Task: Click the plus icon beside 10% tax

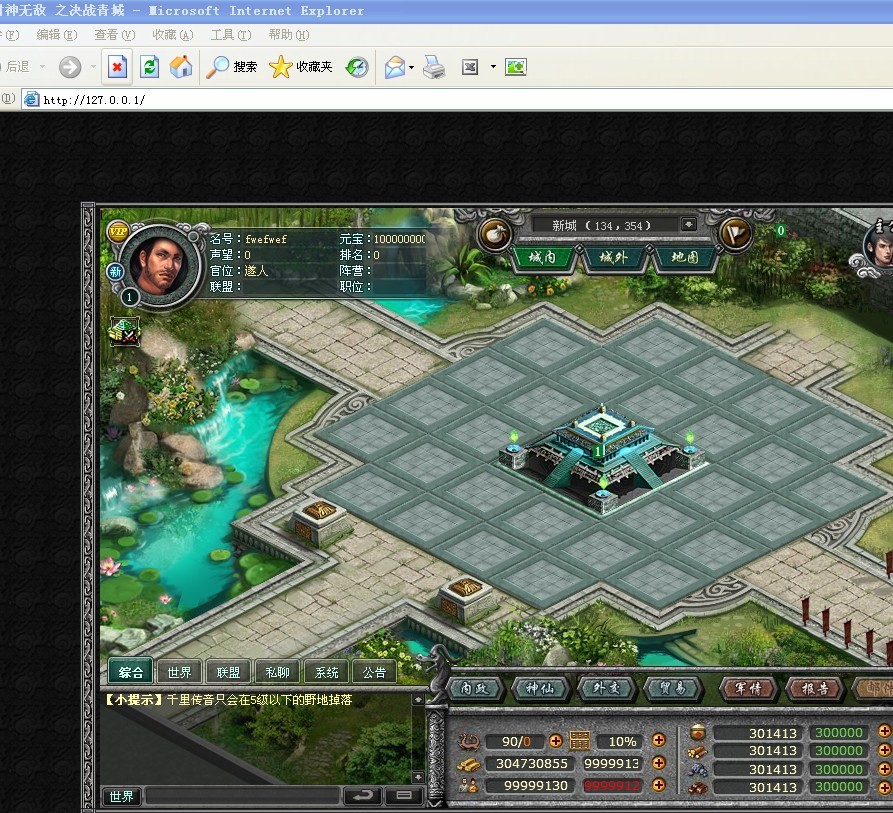Action: 658,741
